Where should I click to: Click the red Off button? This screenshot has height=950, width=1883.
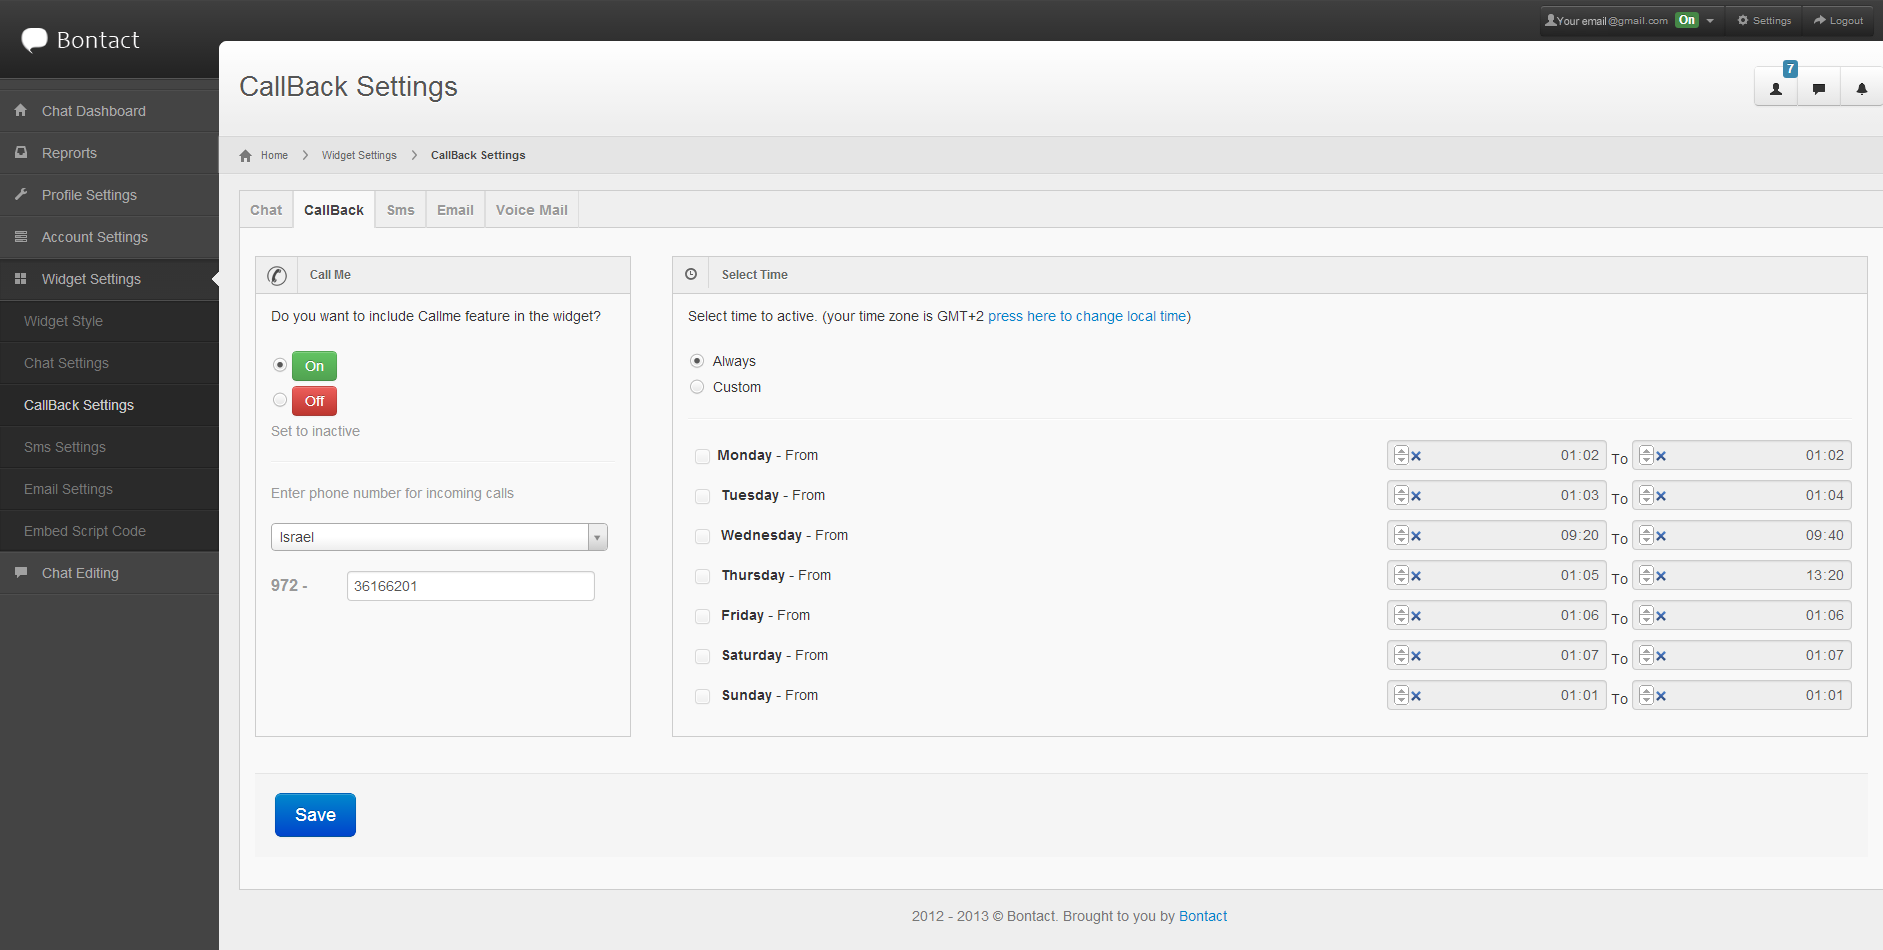coord(314,401)
